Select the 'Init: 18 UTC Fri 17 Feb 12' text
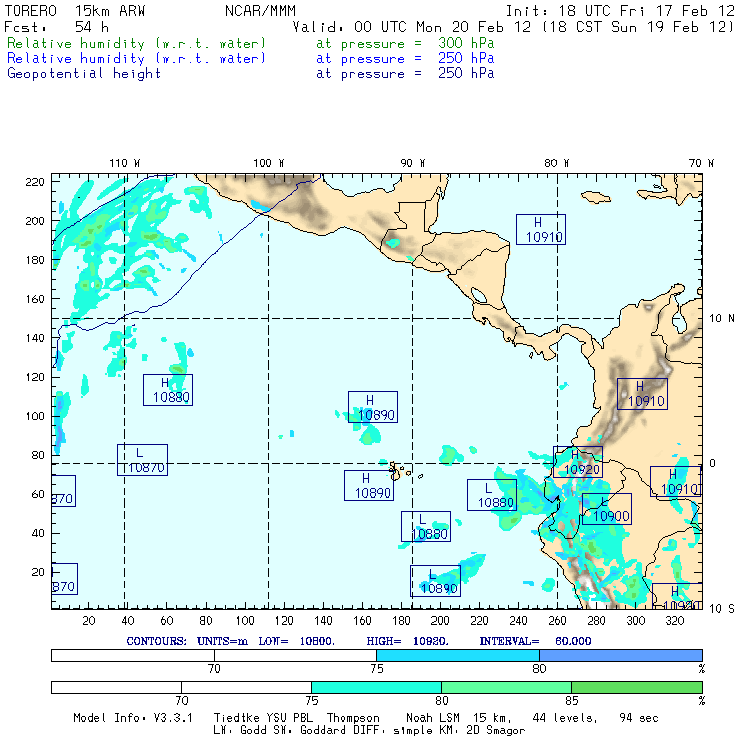740x740 pixels. pyautogui.click(x=620, y=11)
